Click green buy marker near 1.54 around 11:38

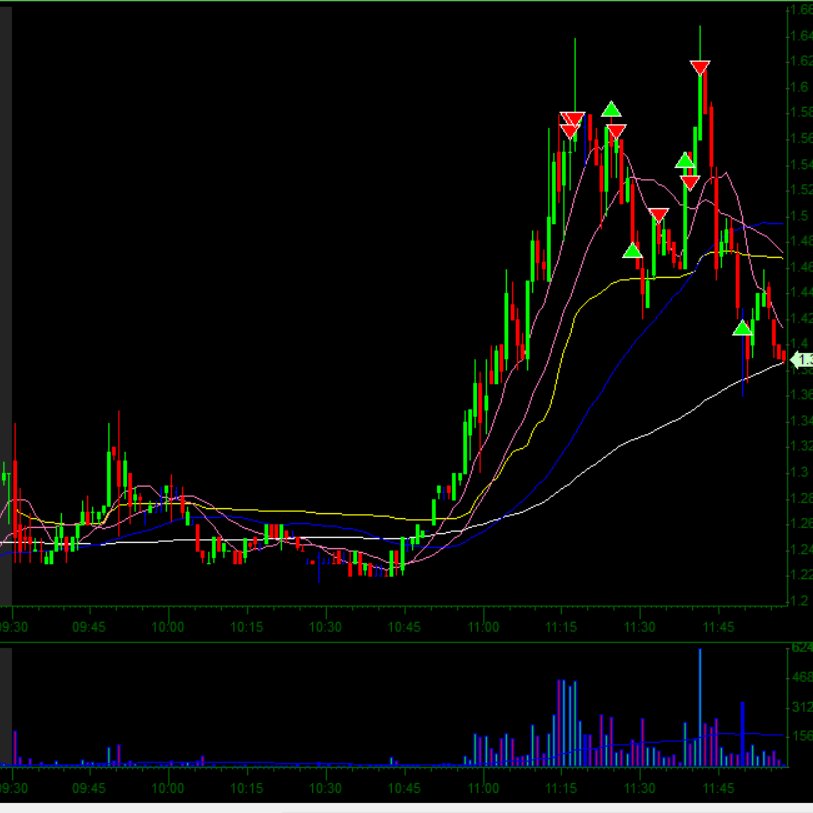684,160
